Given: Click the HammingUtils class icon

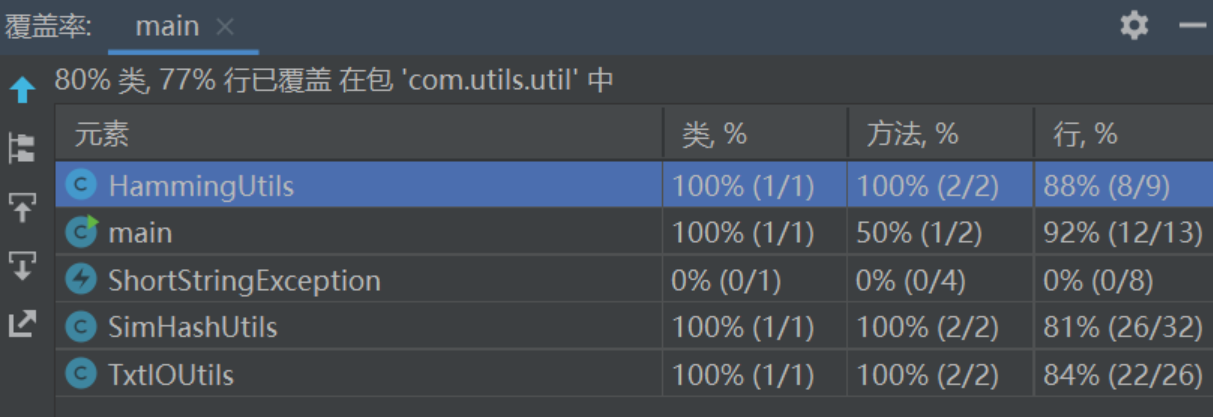Looking at the screenshot, I should point(80,185).
